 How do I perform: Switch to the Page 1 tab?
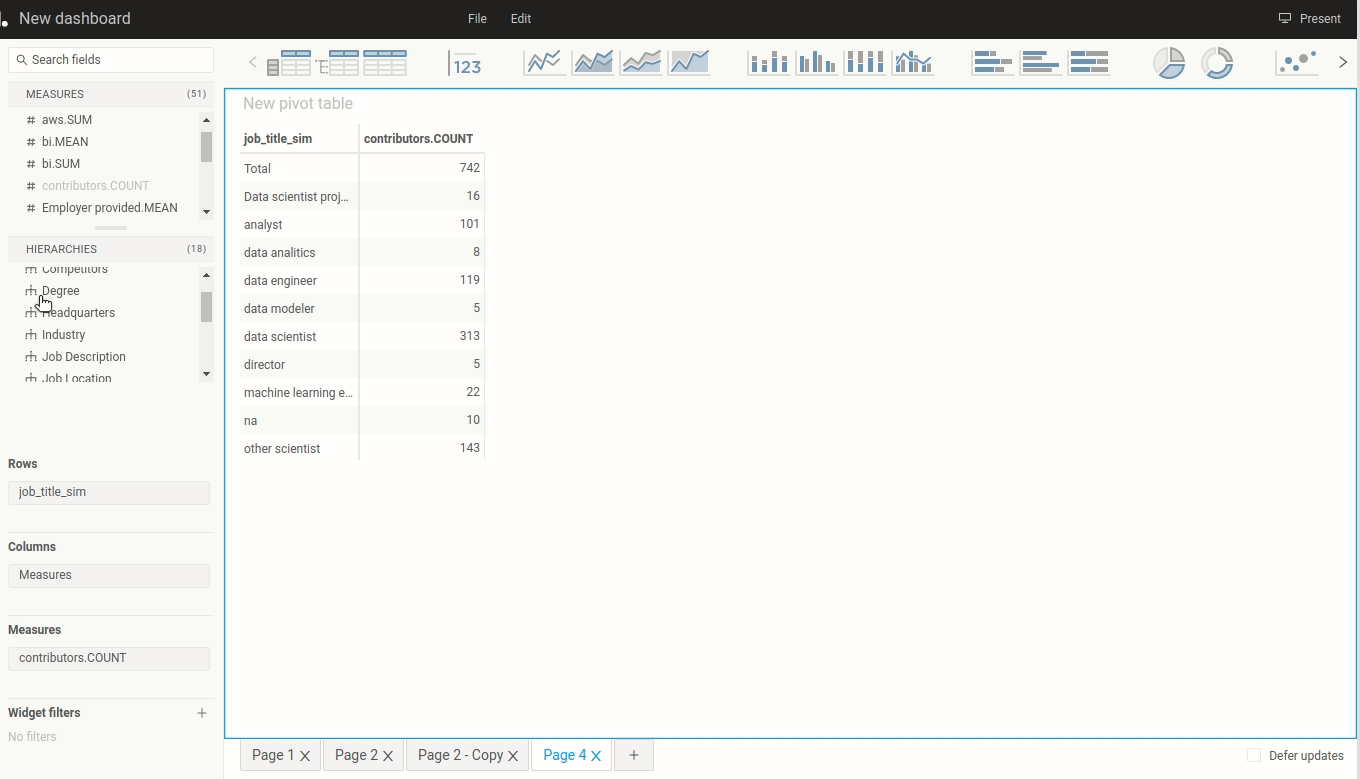(x=273, y=755)
